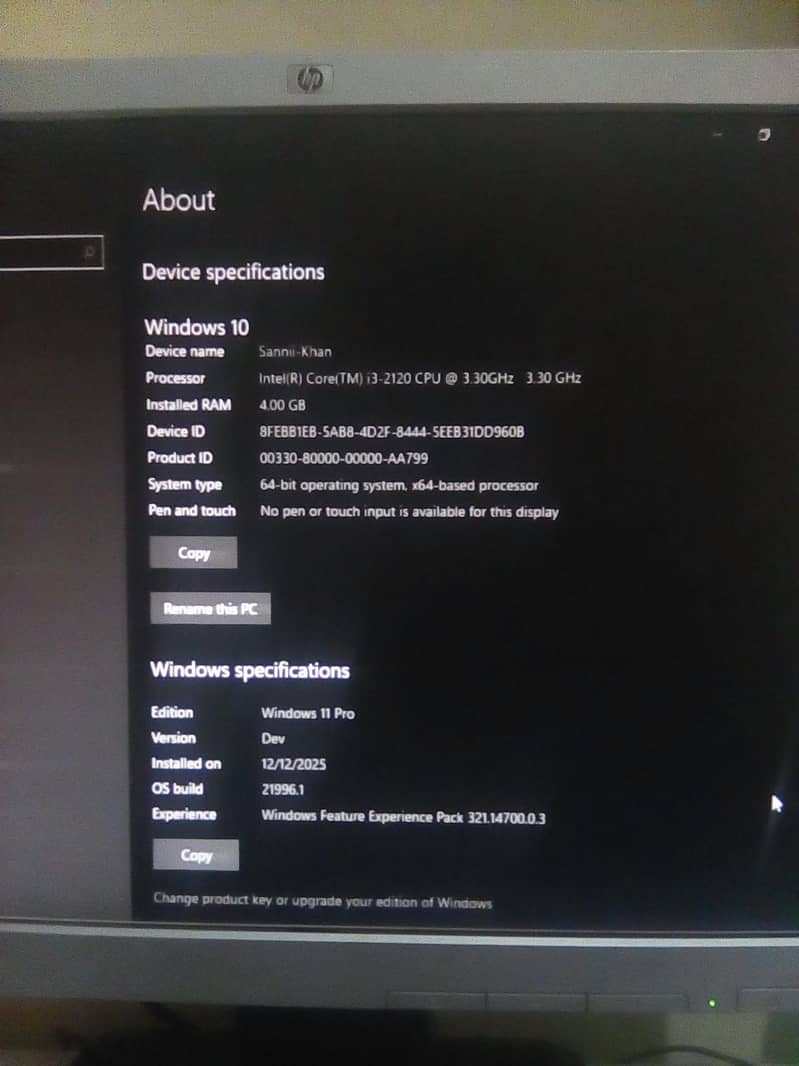Click Windows Feature Experience Pack value
The width and height of the screenshot is (799, 1066).
pos(403,816)
